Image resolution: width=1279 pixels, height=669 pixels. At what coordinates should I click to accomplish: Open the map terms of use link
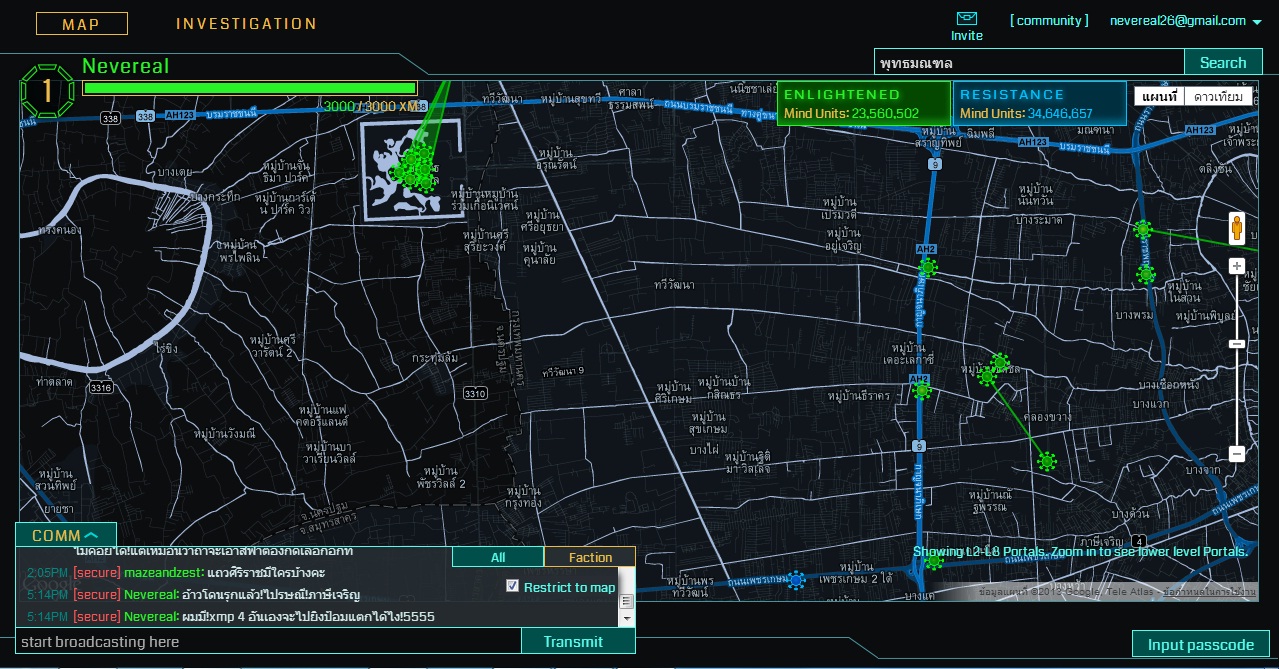pyautogui.click(x=1211, y=592)
